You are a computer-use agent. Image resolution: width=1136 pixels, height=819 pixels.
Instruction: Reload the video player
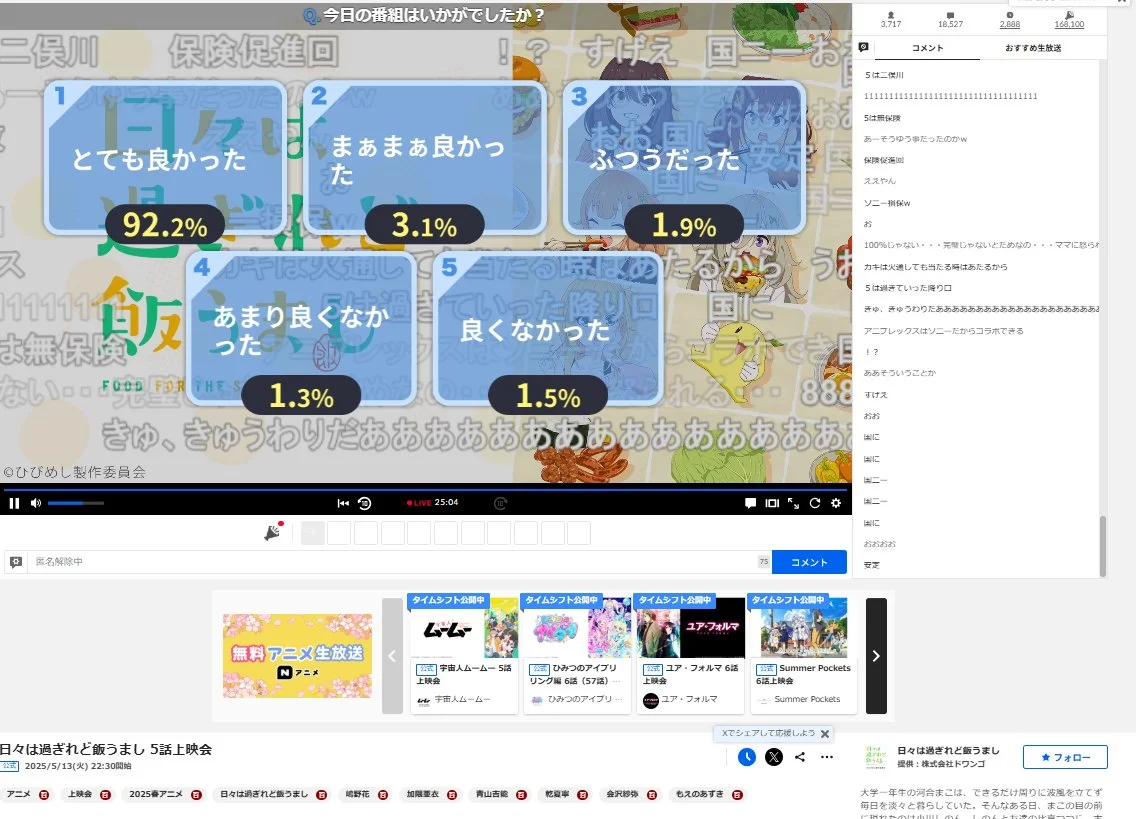pyautogui.click(x=815, y=503)
